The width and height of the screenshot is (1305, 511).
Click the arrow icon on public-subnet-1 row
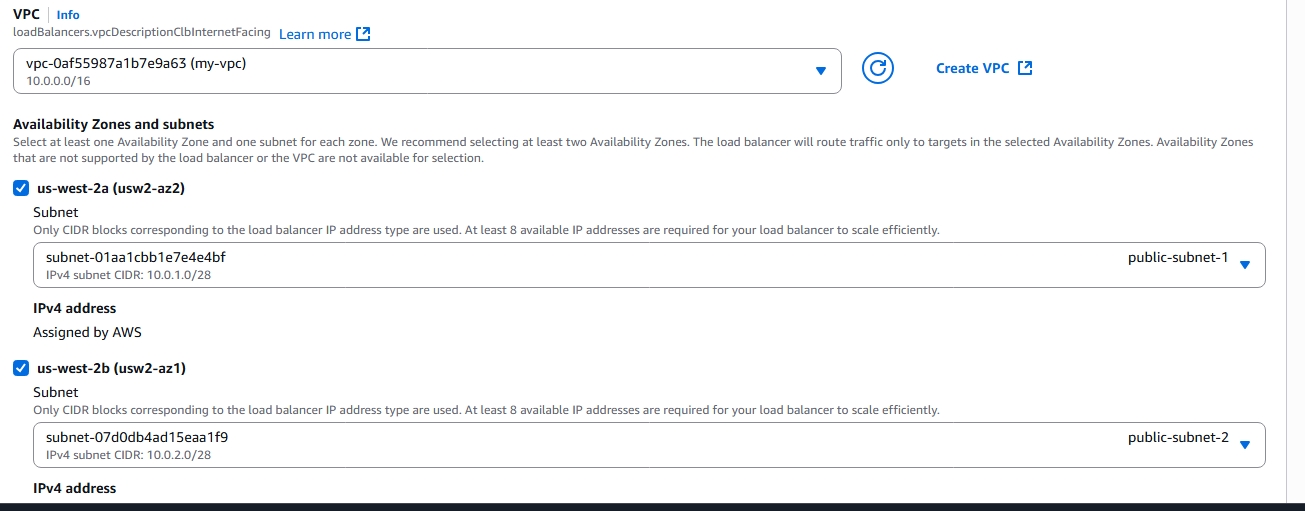click(1245, 265)
